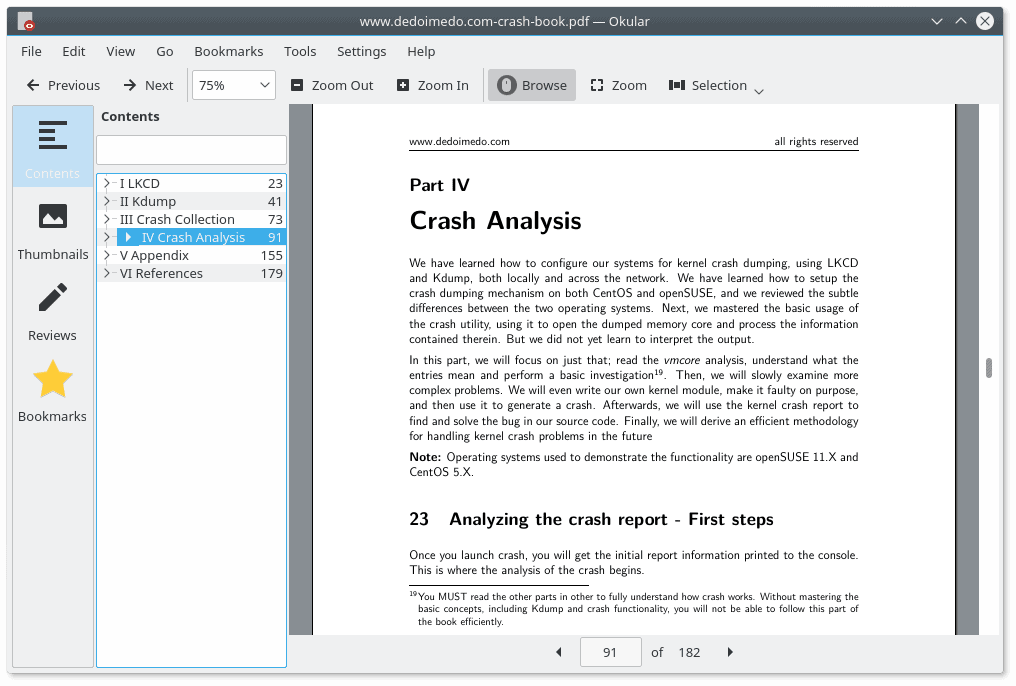Activate the Zoom selection tool
Screen dimensions: 1016x686
tap(618, 86)
